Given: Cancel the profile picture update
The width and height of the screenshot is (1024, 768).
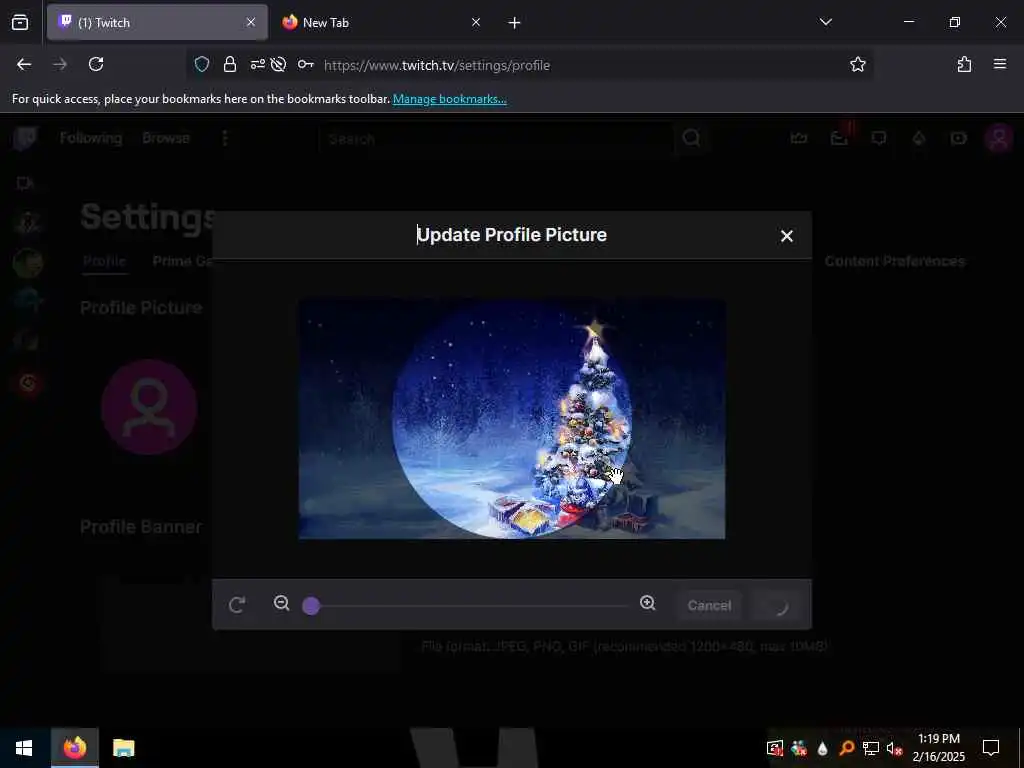Looking at the screenshot, I should [x=709, y=605].
